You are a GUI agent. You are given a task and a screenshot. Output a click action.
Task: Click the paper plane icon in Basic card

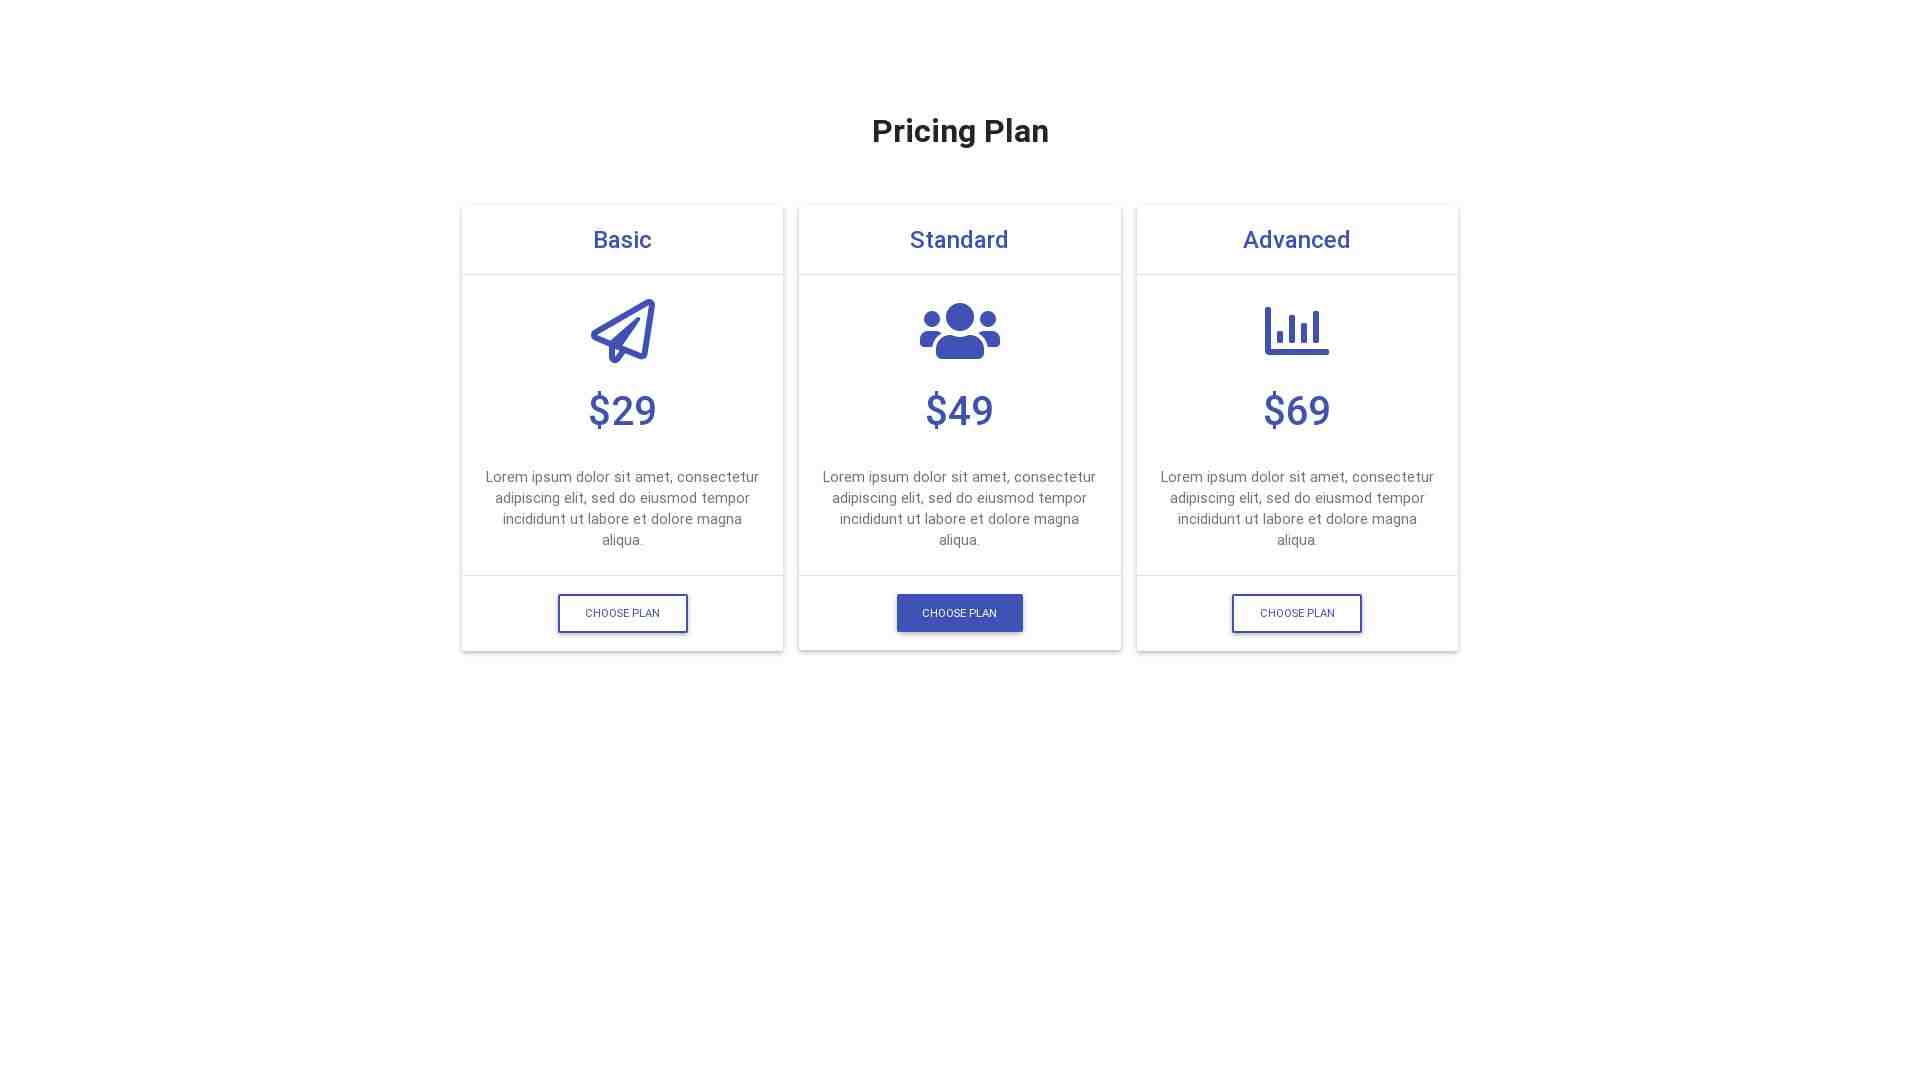(x=622, y=331)
